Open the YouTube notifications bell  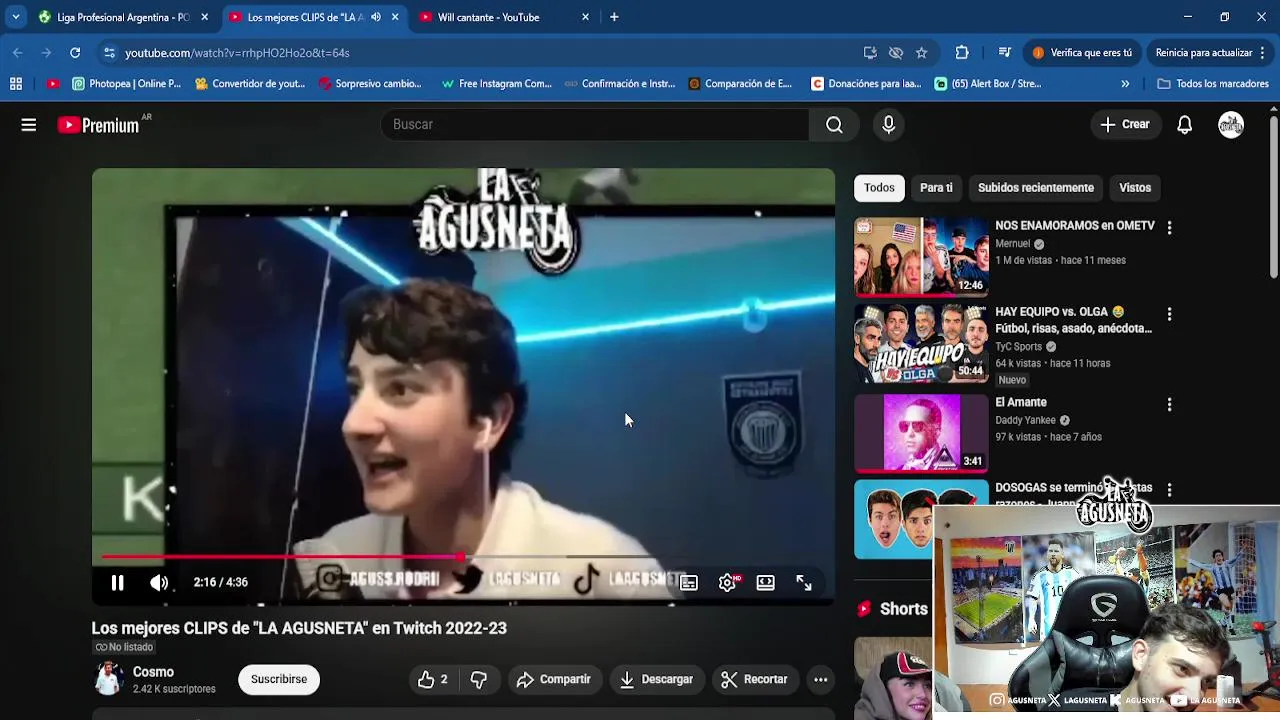[x=1184, y=125]
